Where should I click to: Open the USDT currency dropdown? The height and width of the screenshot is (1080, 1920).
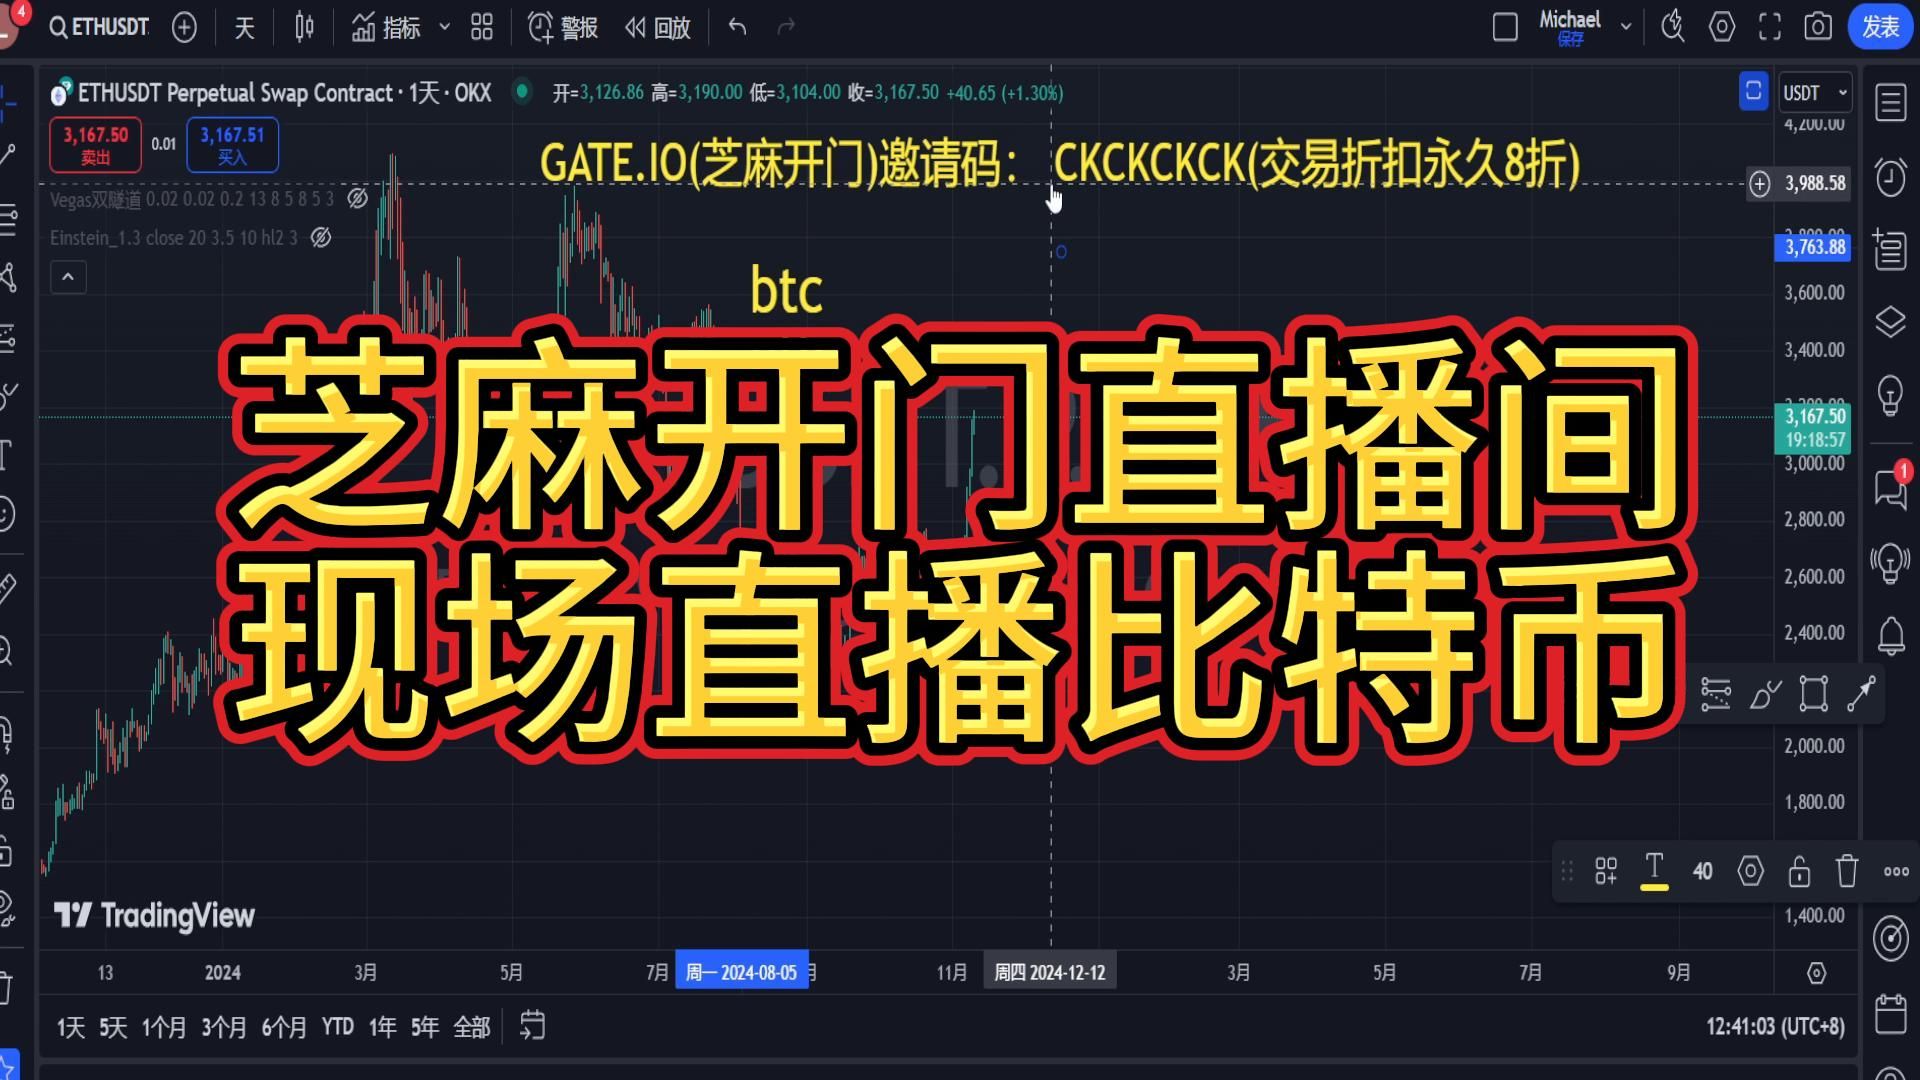[x=1815, y=93]
